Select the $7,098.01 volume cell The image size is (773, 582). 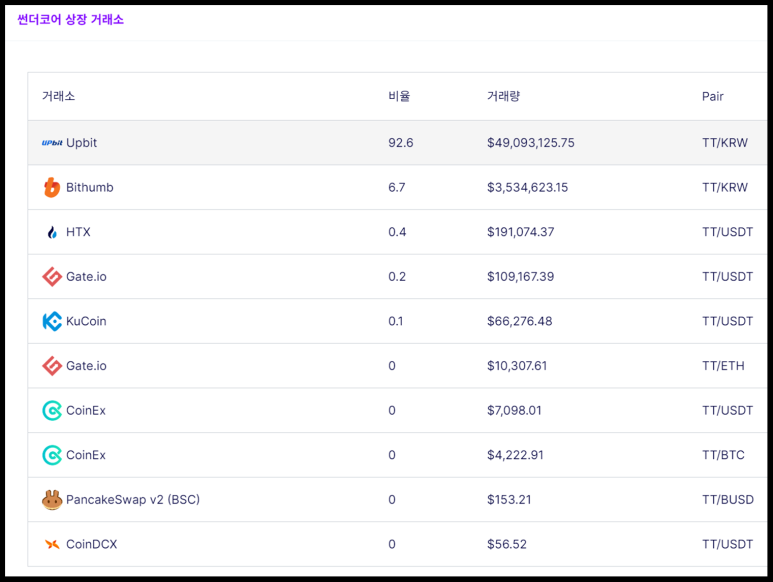click(x=514, y=411)
